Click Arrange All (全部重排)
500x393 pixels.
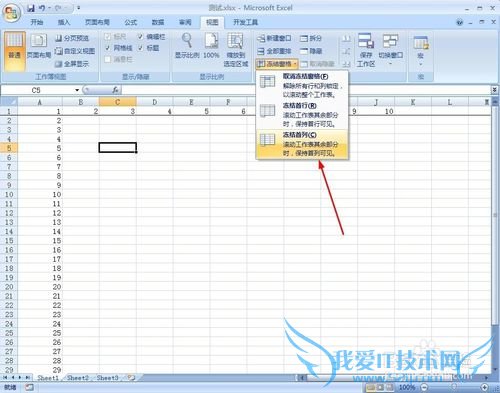(274, 51)
